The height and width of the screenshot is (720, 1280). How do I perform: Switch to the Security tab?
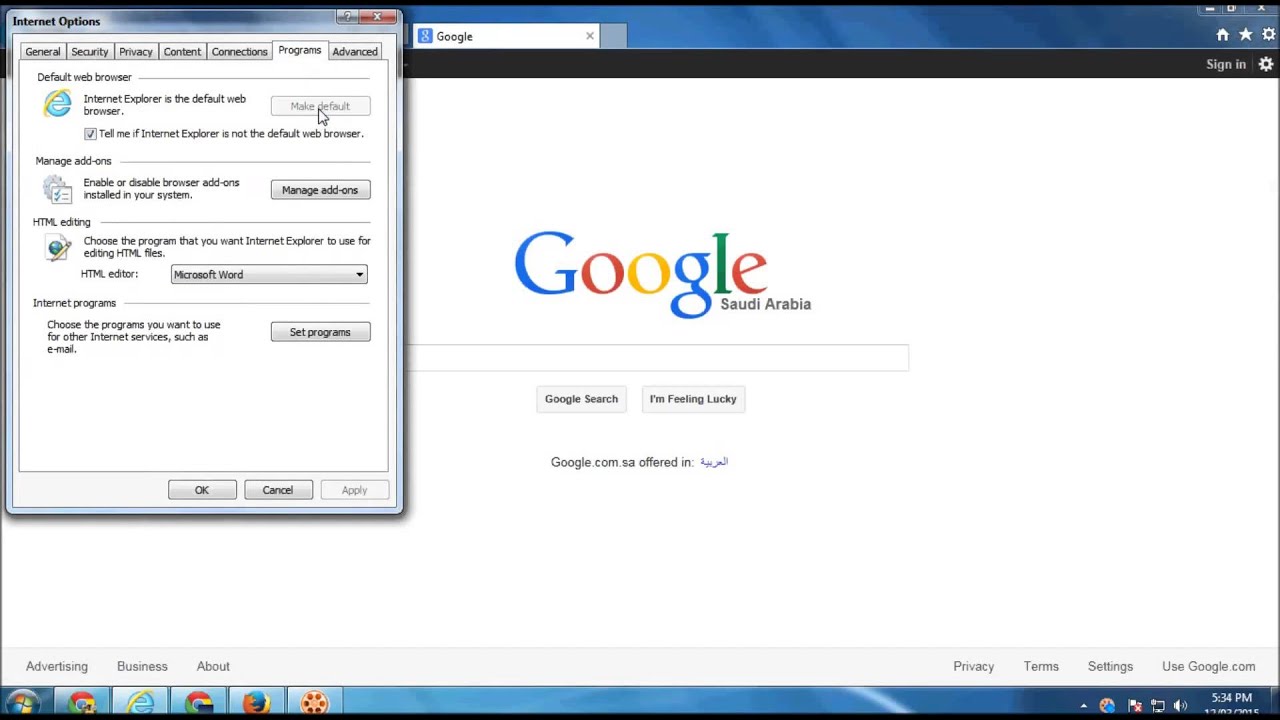click(89, 52)
